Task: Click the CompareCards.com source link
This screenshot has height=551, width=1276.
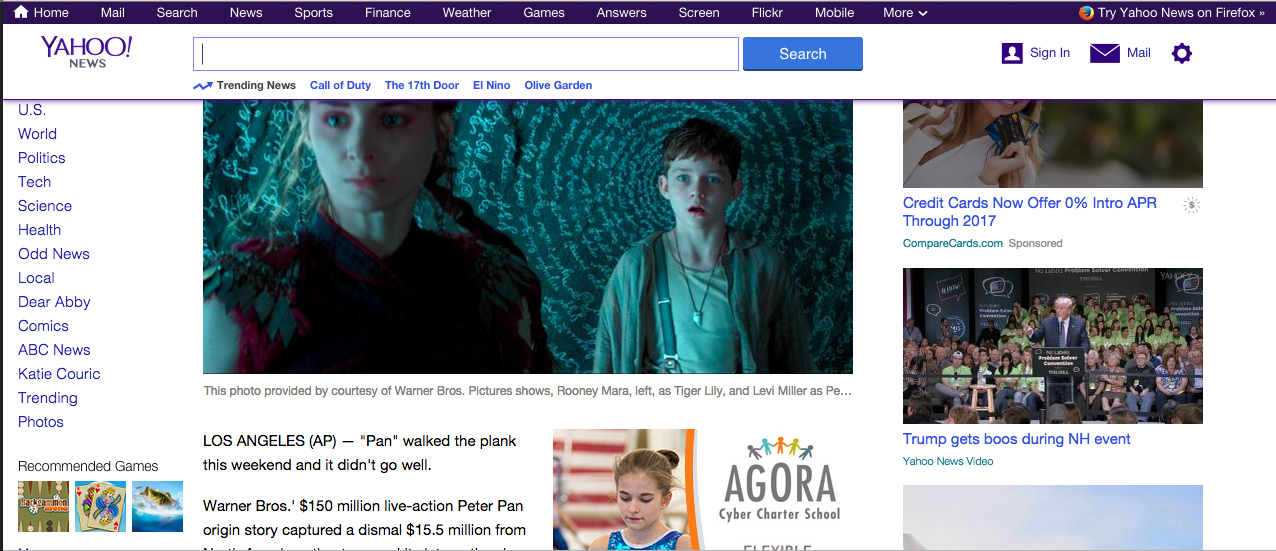Action: [x=952, y=244]
